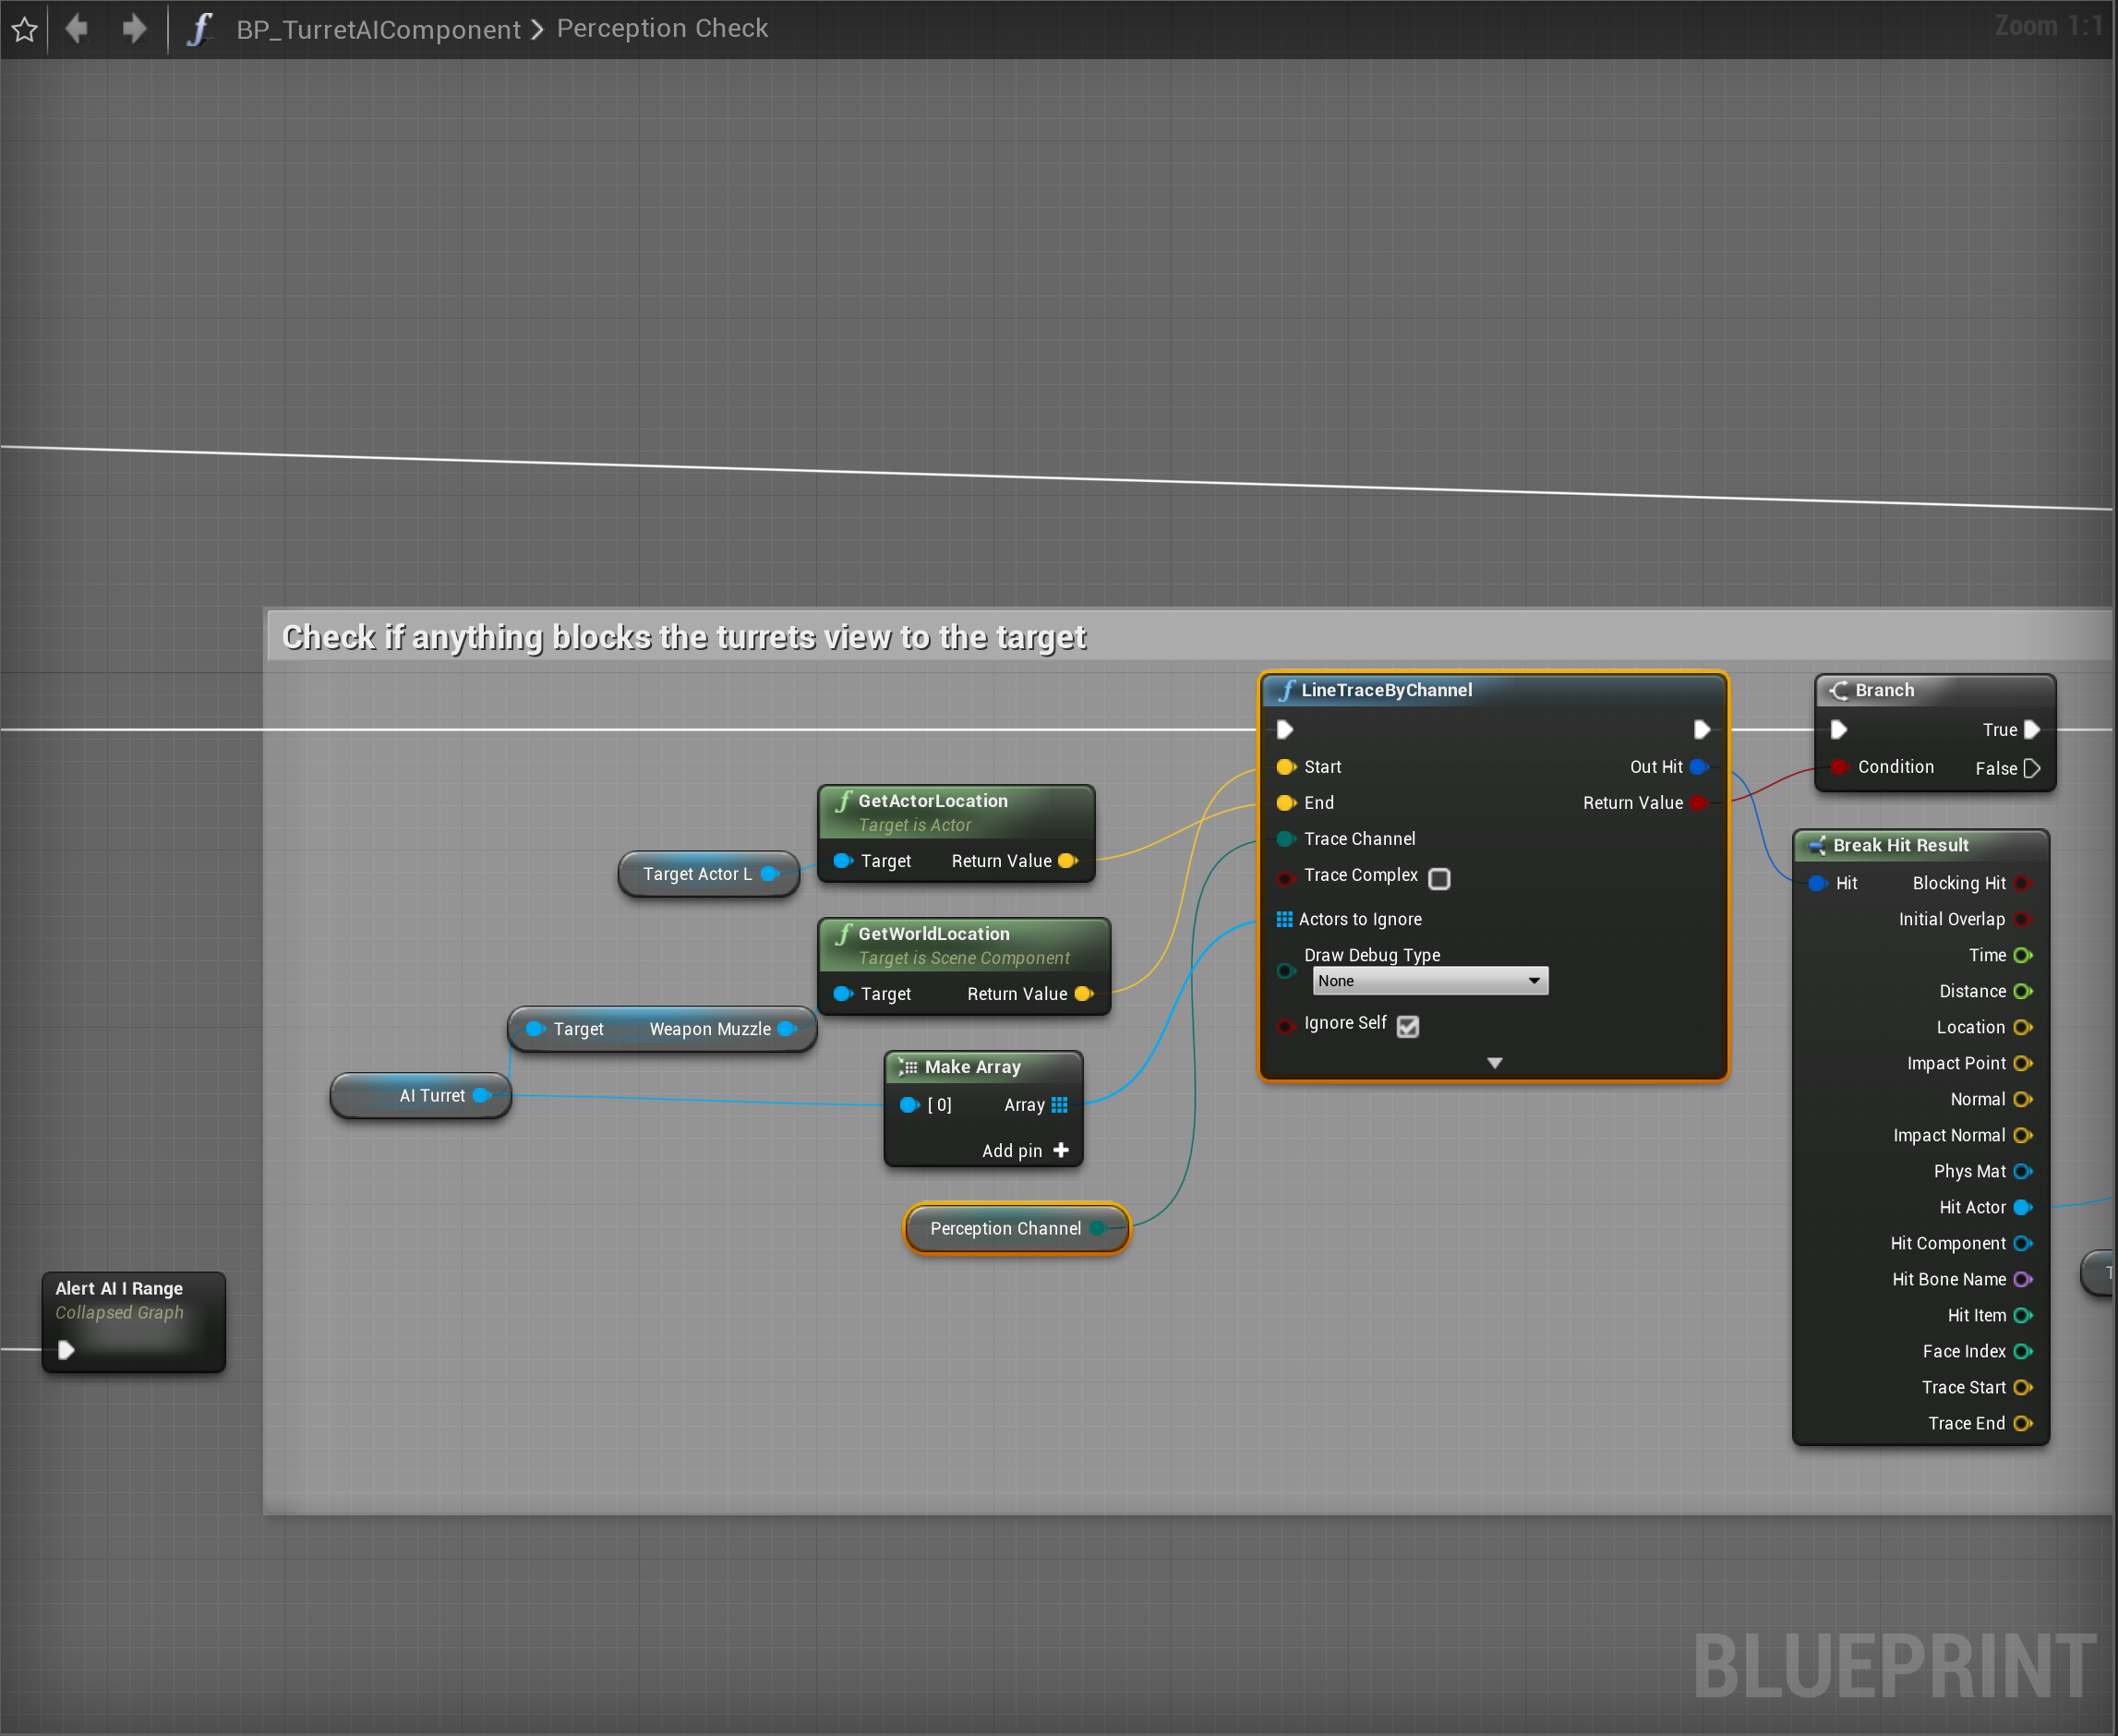Click the LineTraceByChannel input execution pin
2118x1736 pixels.
pyautogui.click(x=1286, y=729)
